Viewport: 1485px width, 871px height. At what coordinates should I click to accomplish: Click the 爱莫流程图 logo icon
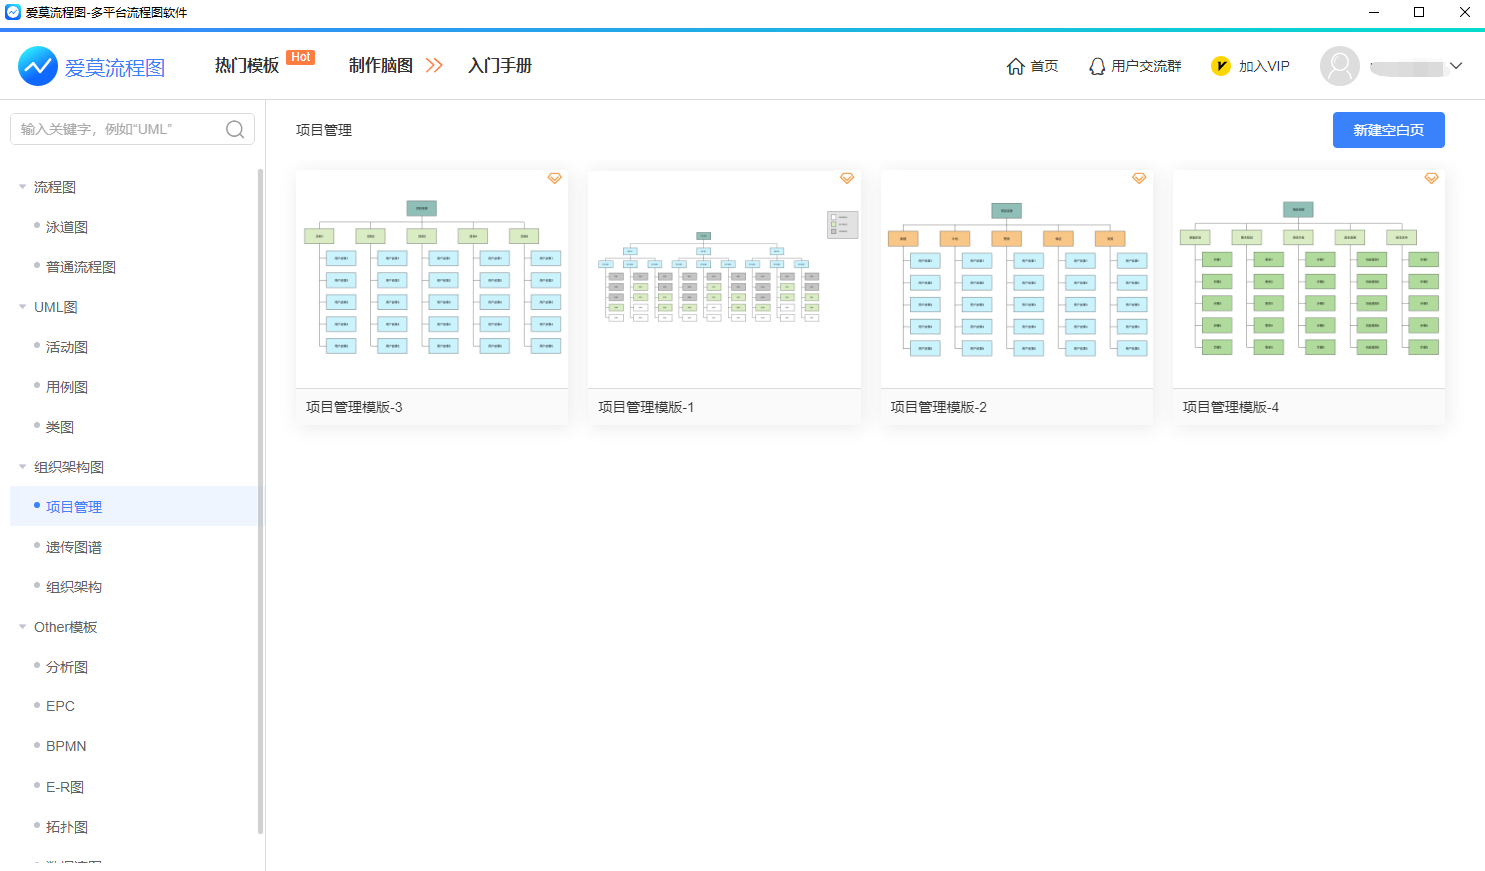38,66
